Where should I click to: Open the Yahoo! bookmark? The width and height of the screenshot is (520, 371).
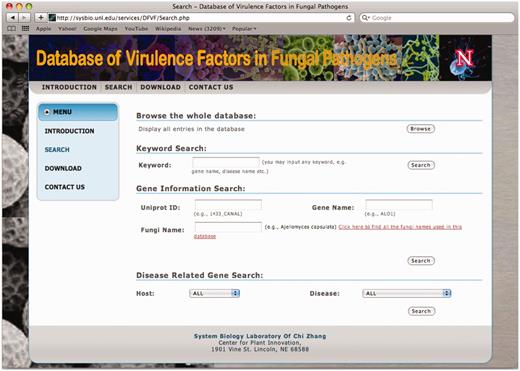[67, 29]
